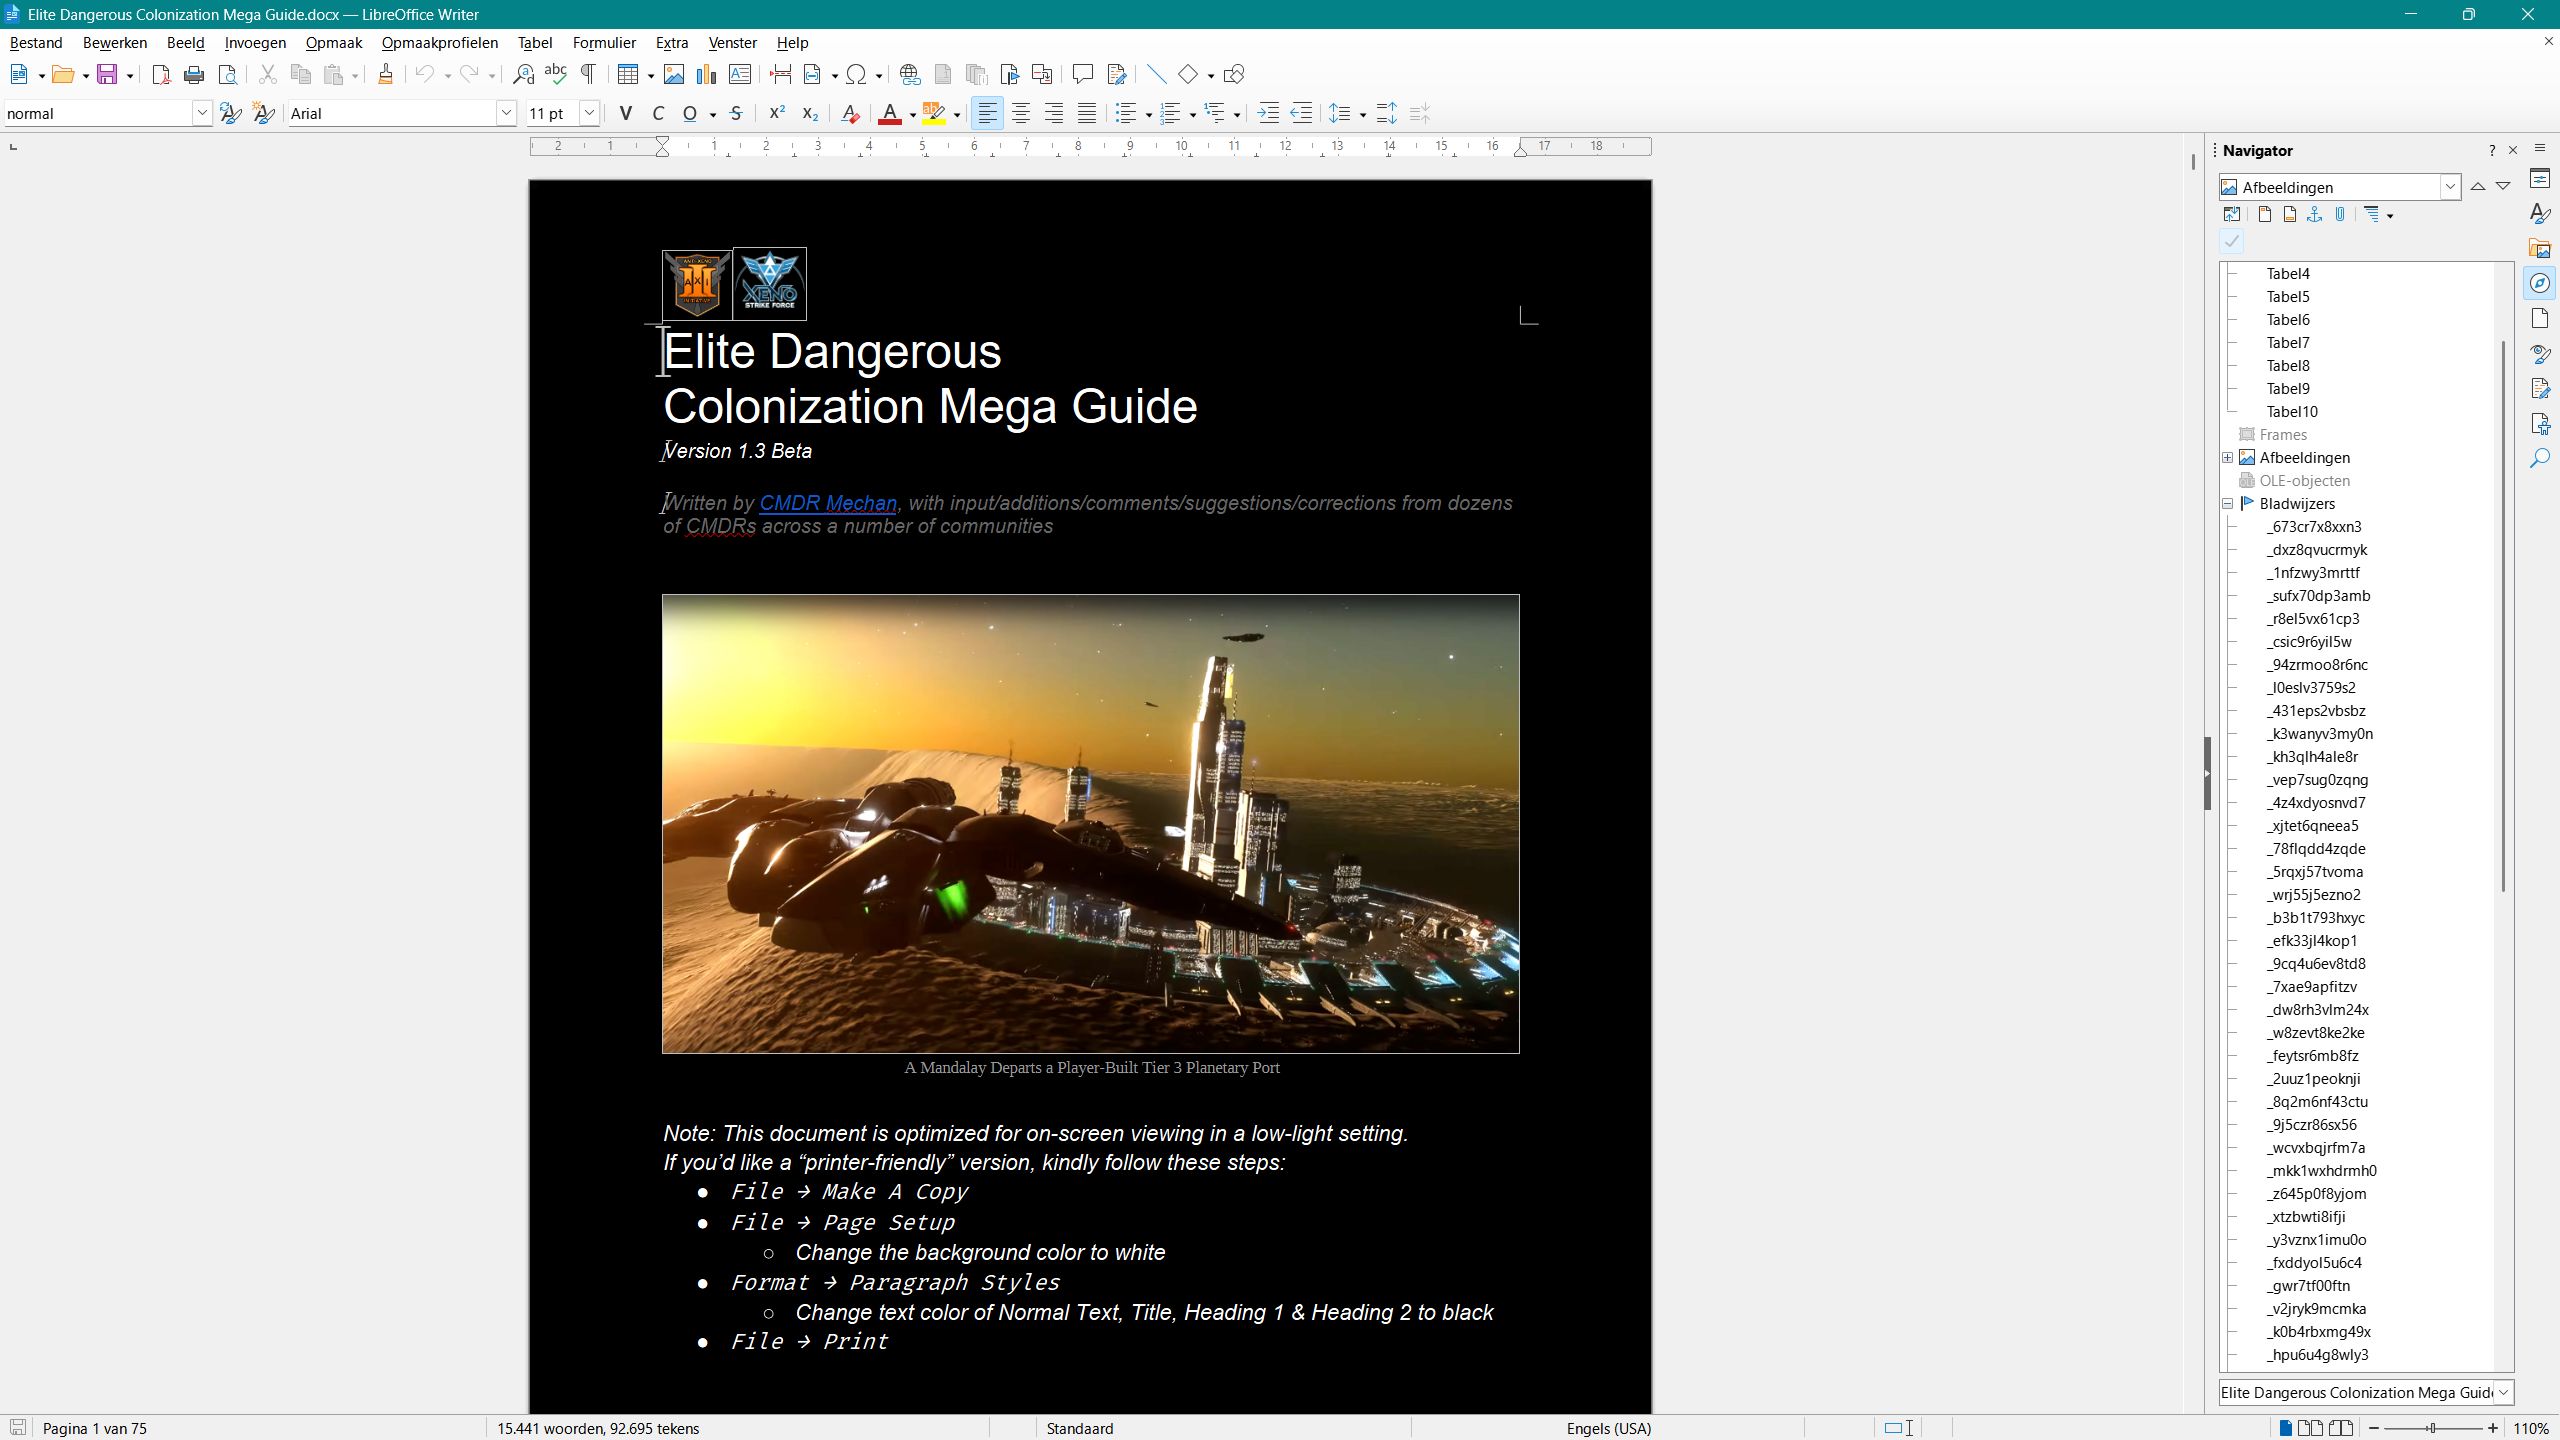Click the Clone Formatting paintbrush
The width and height of the screenshot is (2560, 1440).
385,74
